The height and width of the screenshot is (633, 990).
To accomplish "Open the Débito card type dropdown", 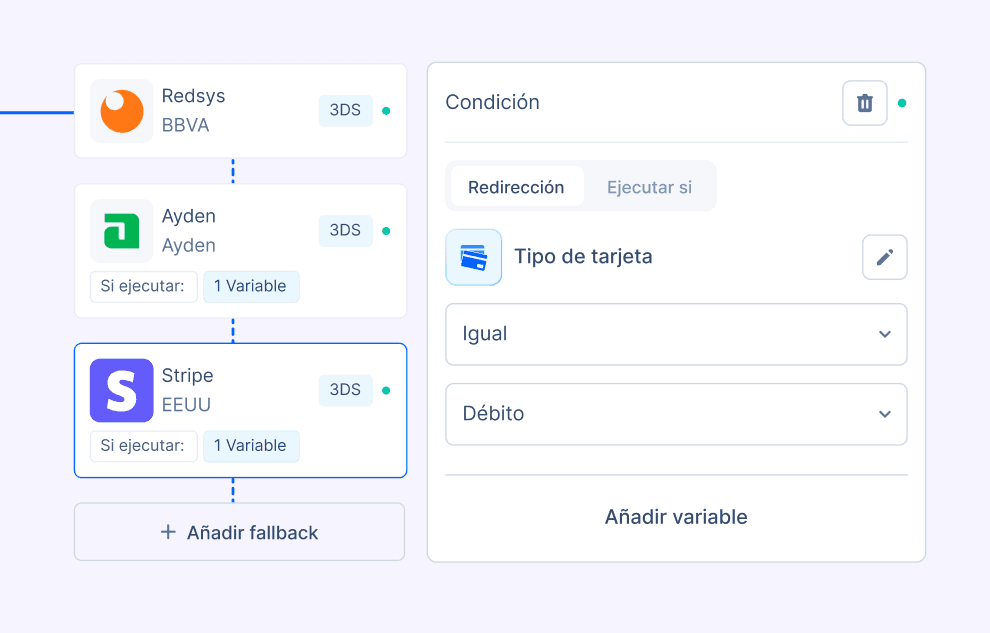I will (676, 414).
